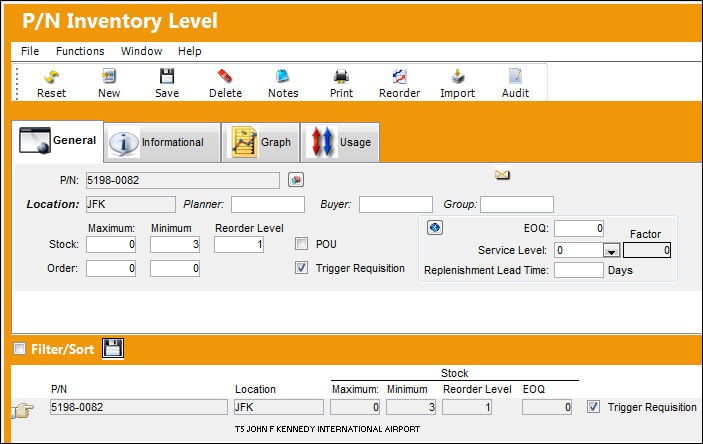
Task: Open the File menu
Action: [x=30, y=51]
